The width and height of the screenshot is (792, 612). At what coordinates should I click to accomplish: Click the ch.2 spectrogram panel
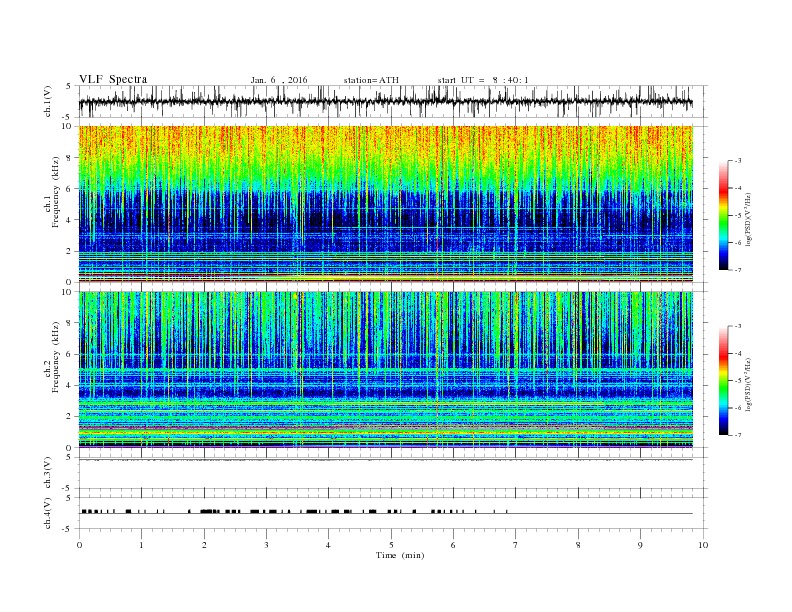385,369
